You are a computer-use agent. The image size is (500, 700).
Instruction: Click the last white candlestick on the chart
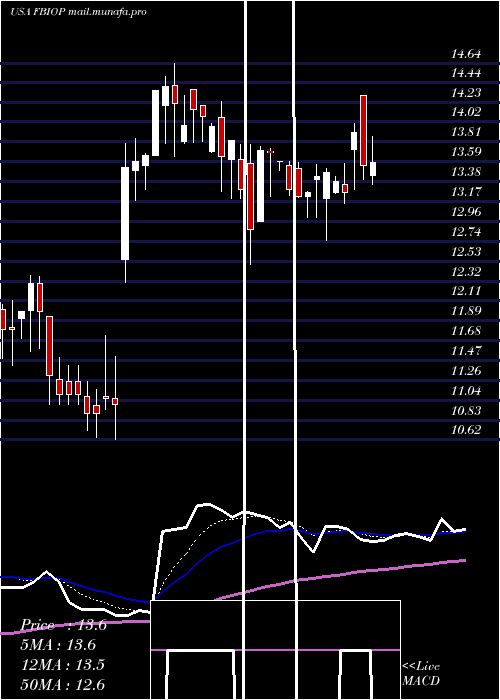[x=373, y=169]
